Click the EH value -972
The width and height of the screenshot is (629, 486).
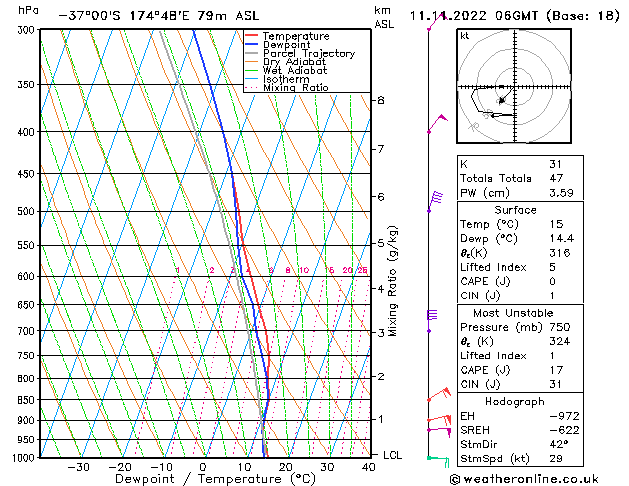point(564,416)
